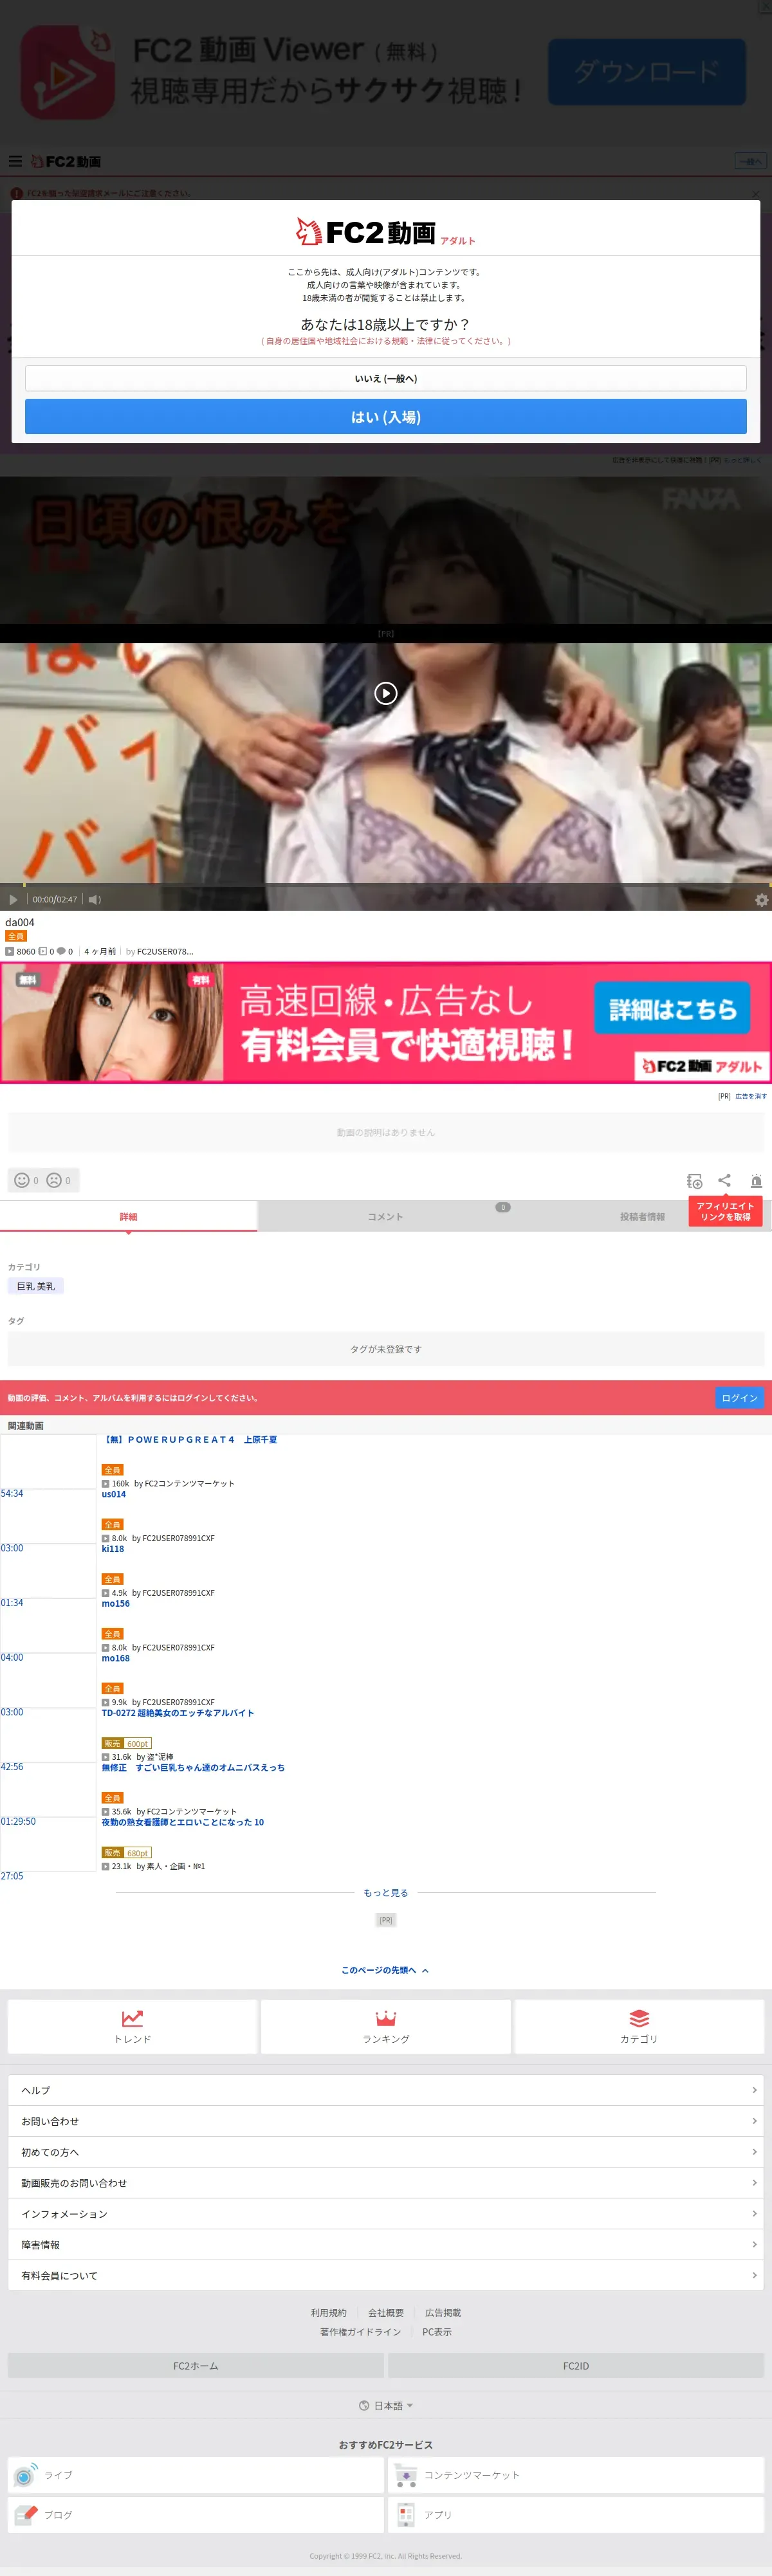Switch to the 投稿者情報 tab
Viewport: 772px width, 2576px height.
[x=642, y=1217]
